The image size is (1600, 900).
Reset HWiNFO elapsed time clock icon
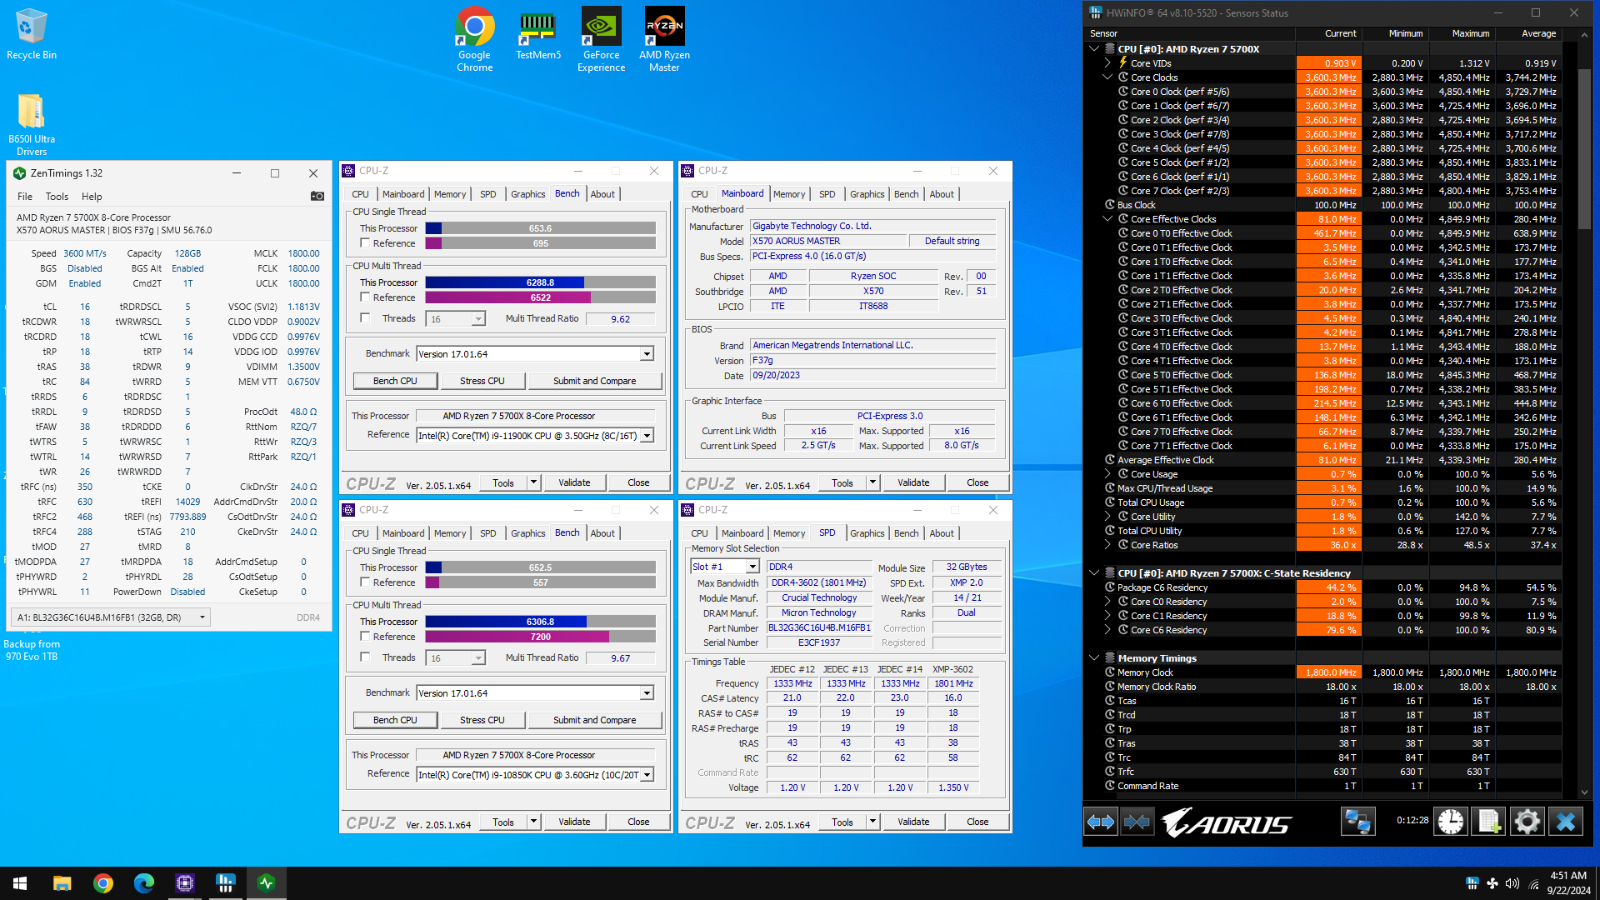click(x=1451, y=822)
